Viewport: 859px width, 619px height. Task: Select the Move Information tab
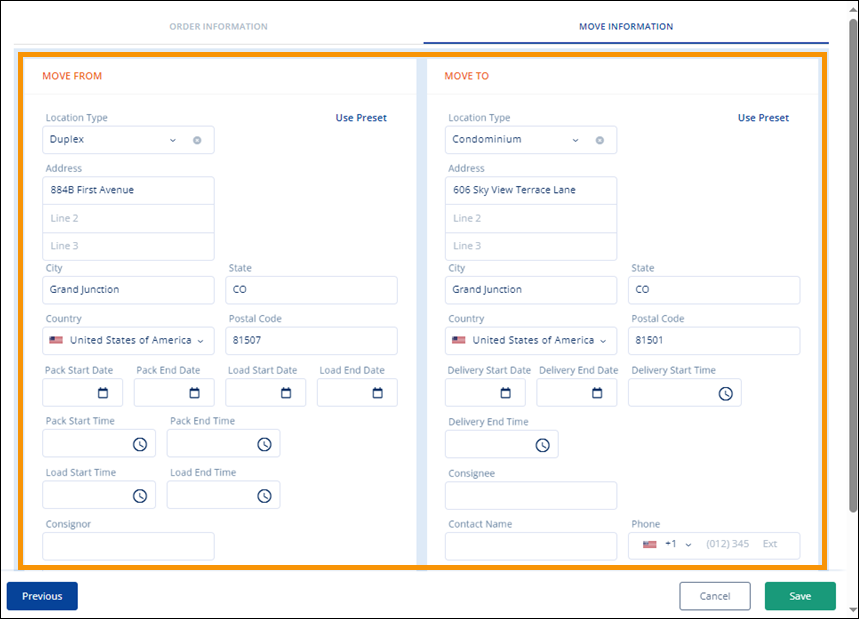[x=626, y=27]
